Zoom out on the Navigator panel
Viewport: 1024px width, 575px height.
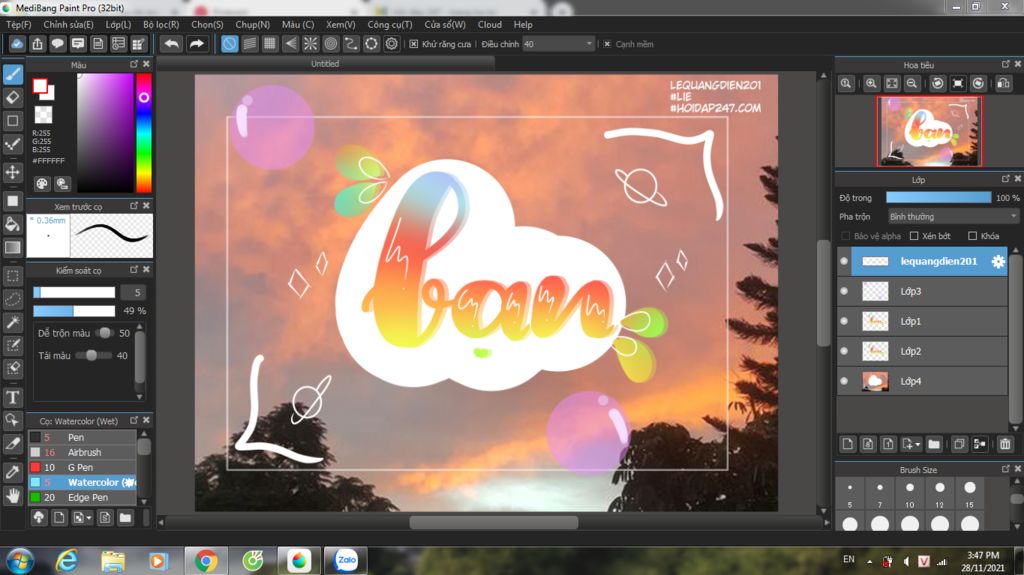tap(912, 84)
